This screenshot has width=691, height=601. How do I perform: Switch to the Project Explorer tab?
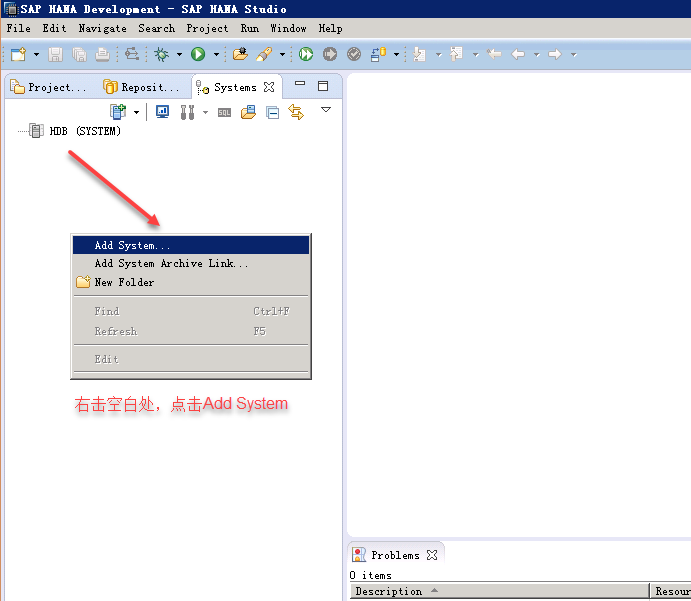pos(48,87)
